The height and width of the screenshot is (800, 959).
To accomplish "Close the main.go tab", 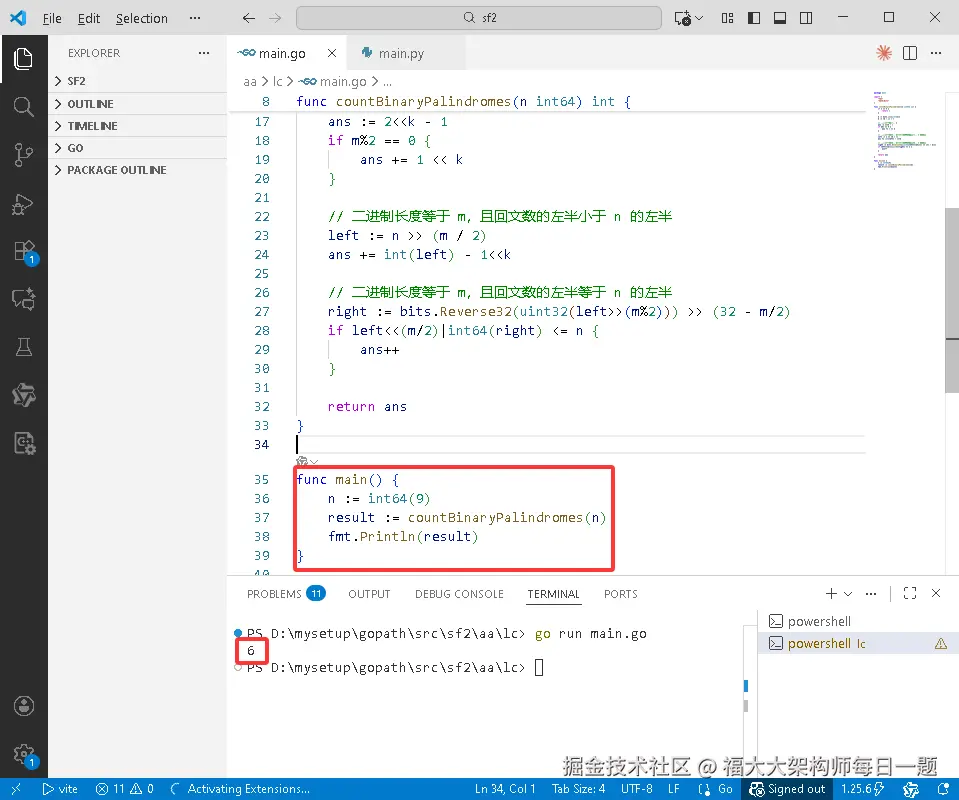I will coord(331,53).
